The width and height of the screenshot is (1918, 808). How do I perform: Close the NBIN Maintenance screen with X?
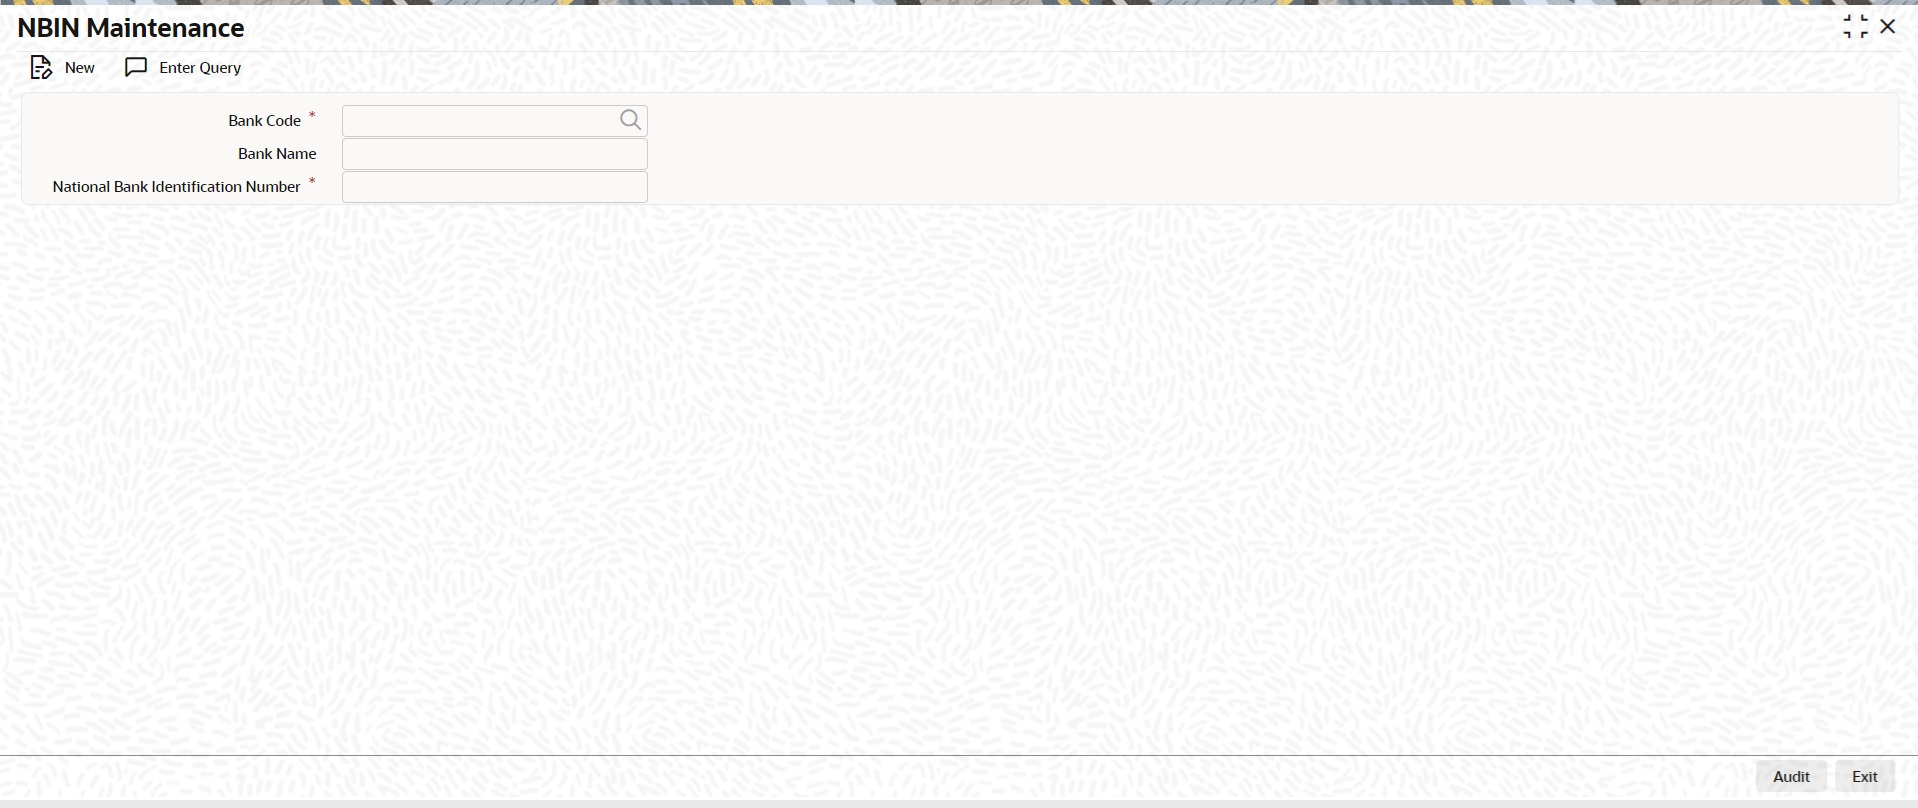1888,27
